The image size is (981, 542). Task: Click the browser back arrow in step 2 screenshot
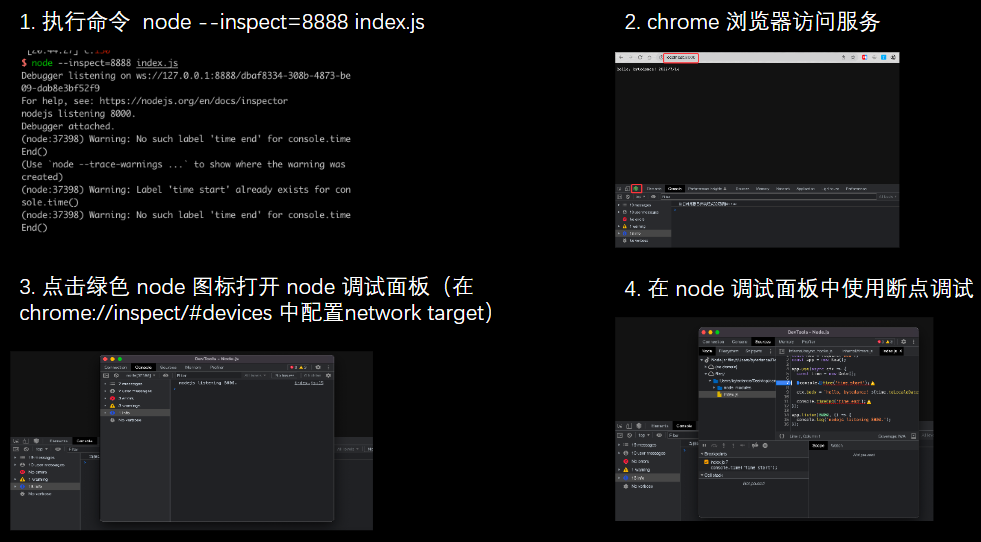[x=621, y=58]
